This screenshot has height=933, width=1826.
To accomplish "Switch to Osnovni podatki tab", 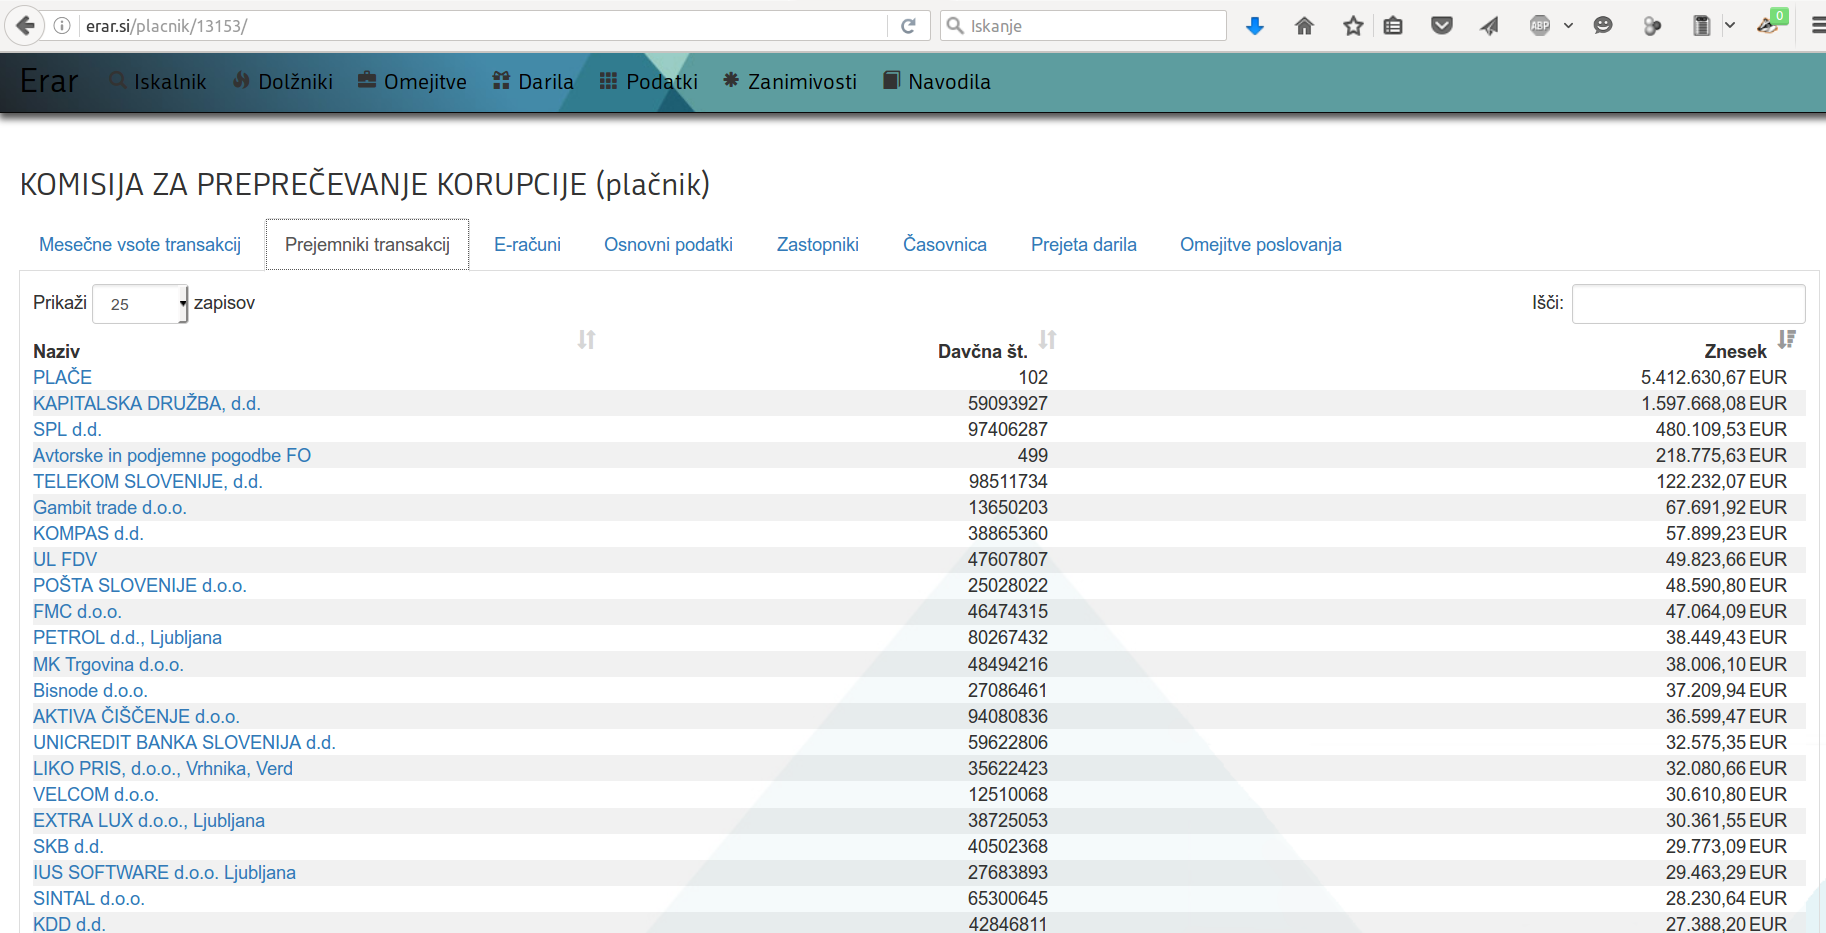I will pyautogui.click(x=668, y=245).
